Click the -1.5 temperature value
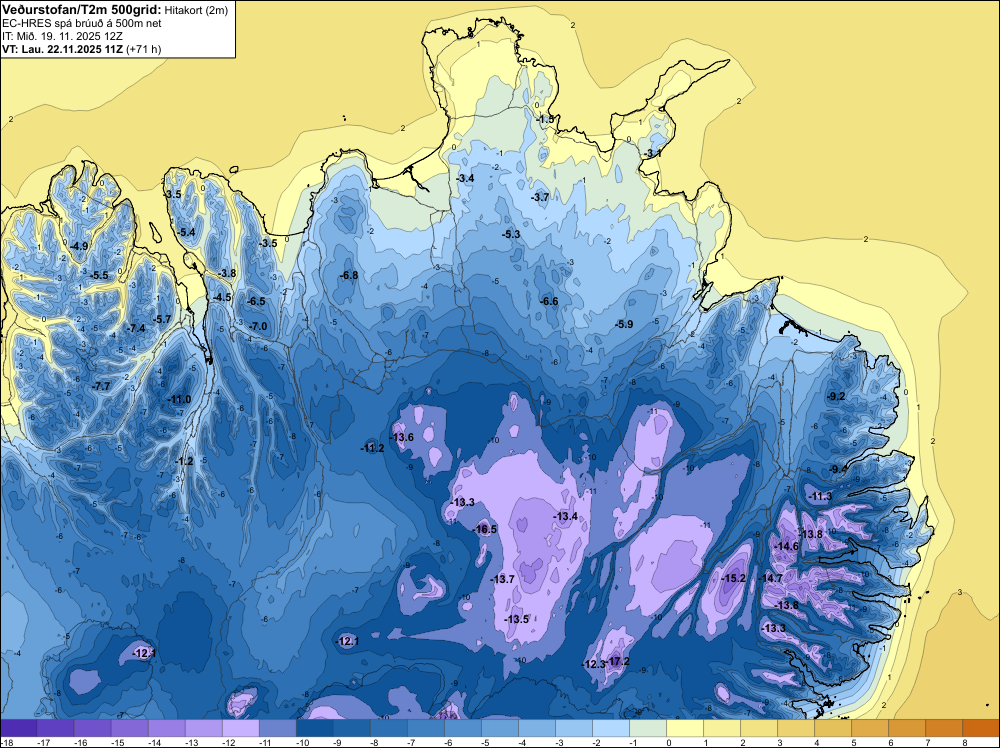 (545, 119)
